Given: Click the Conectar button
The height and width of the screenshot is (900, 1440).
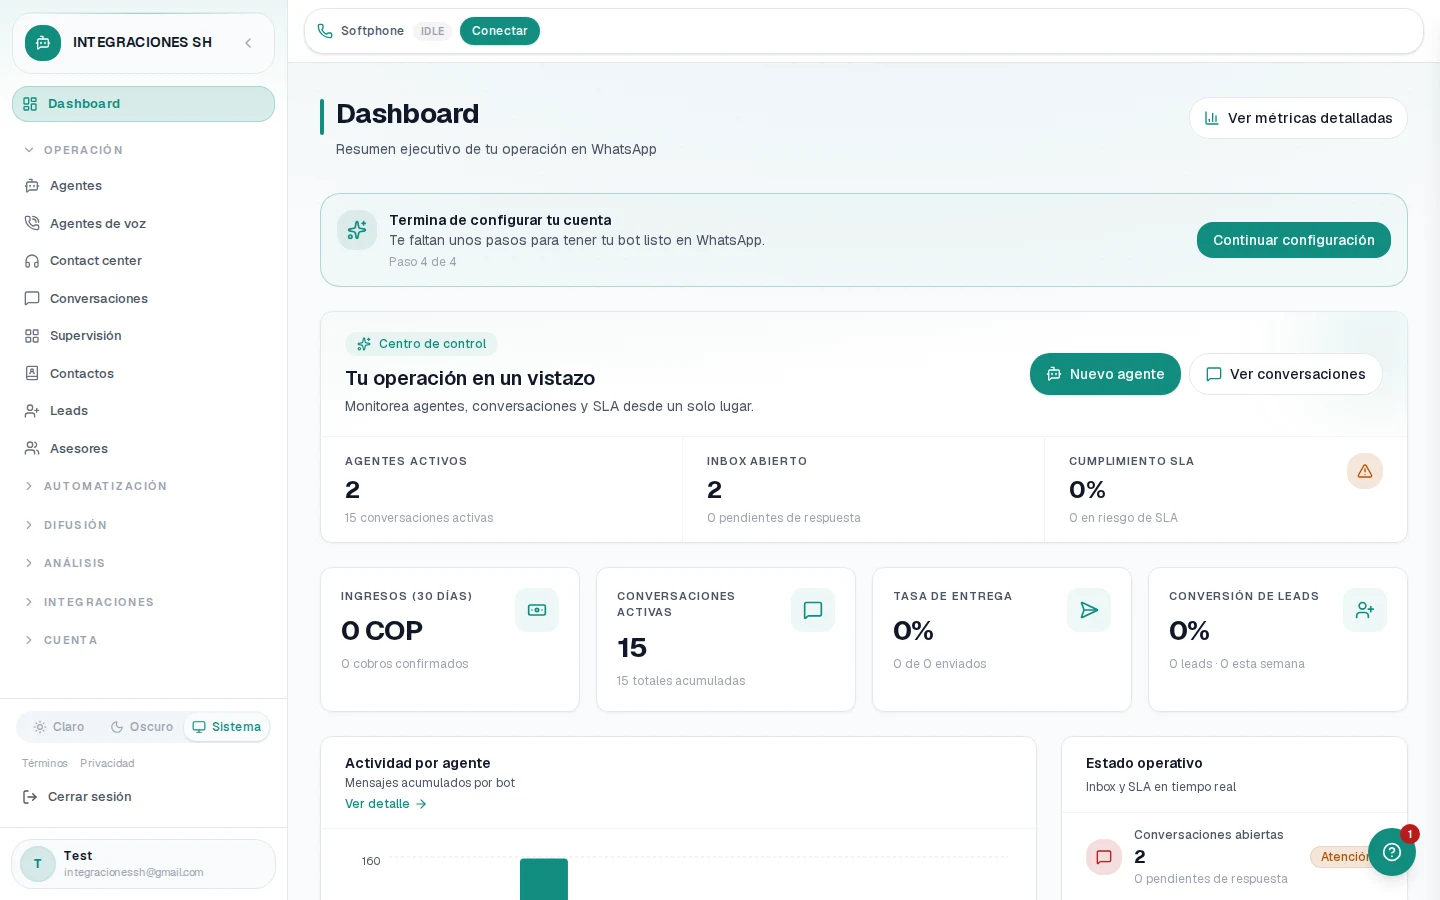Looking at the screenshot, I should 500,31.
